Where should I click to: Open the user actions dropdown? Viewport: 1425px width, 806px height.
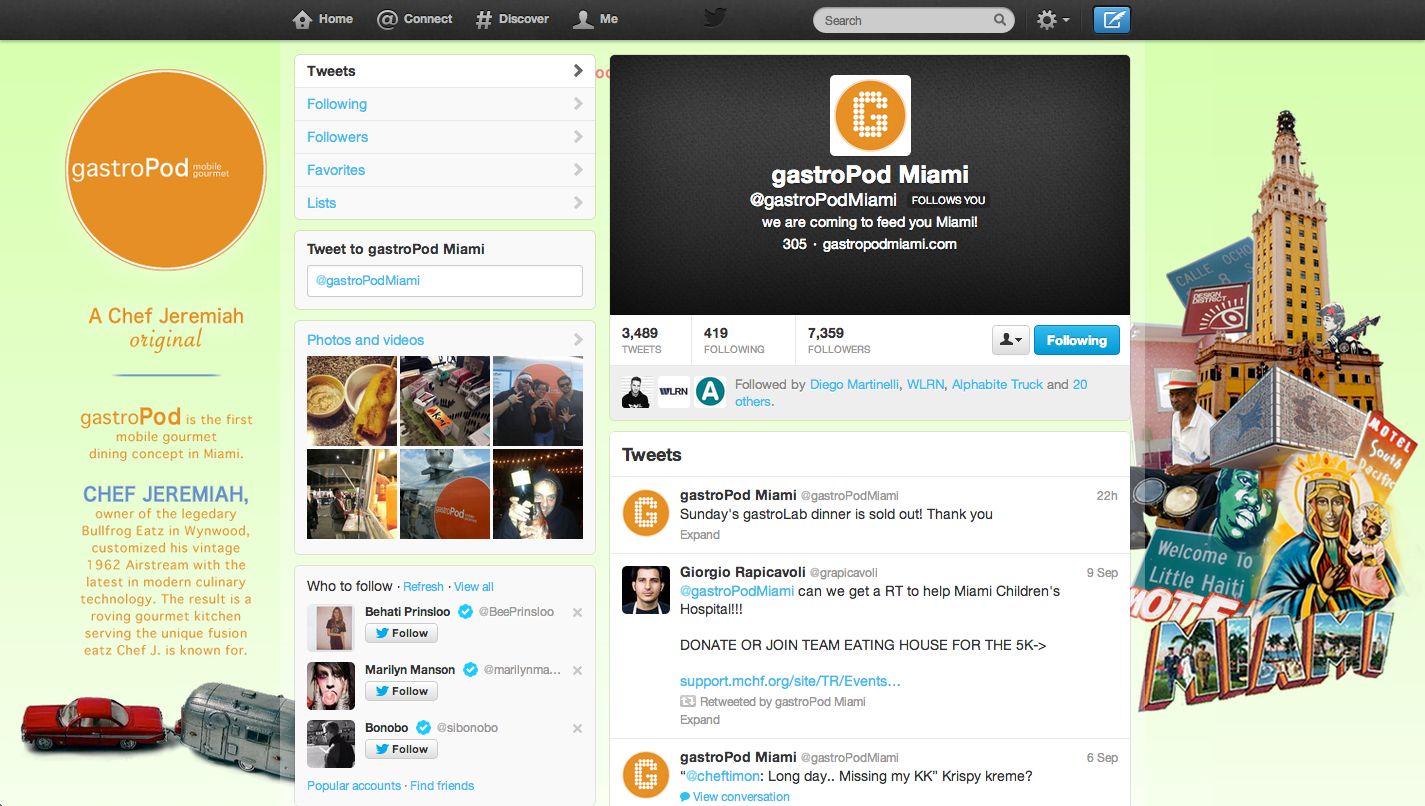1010,340
